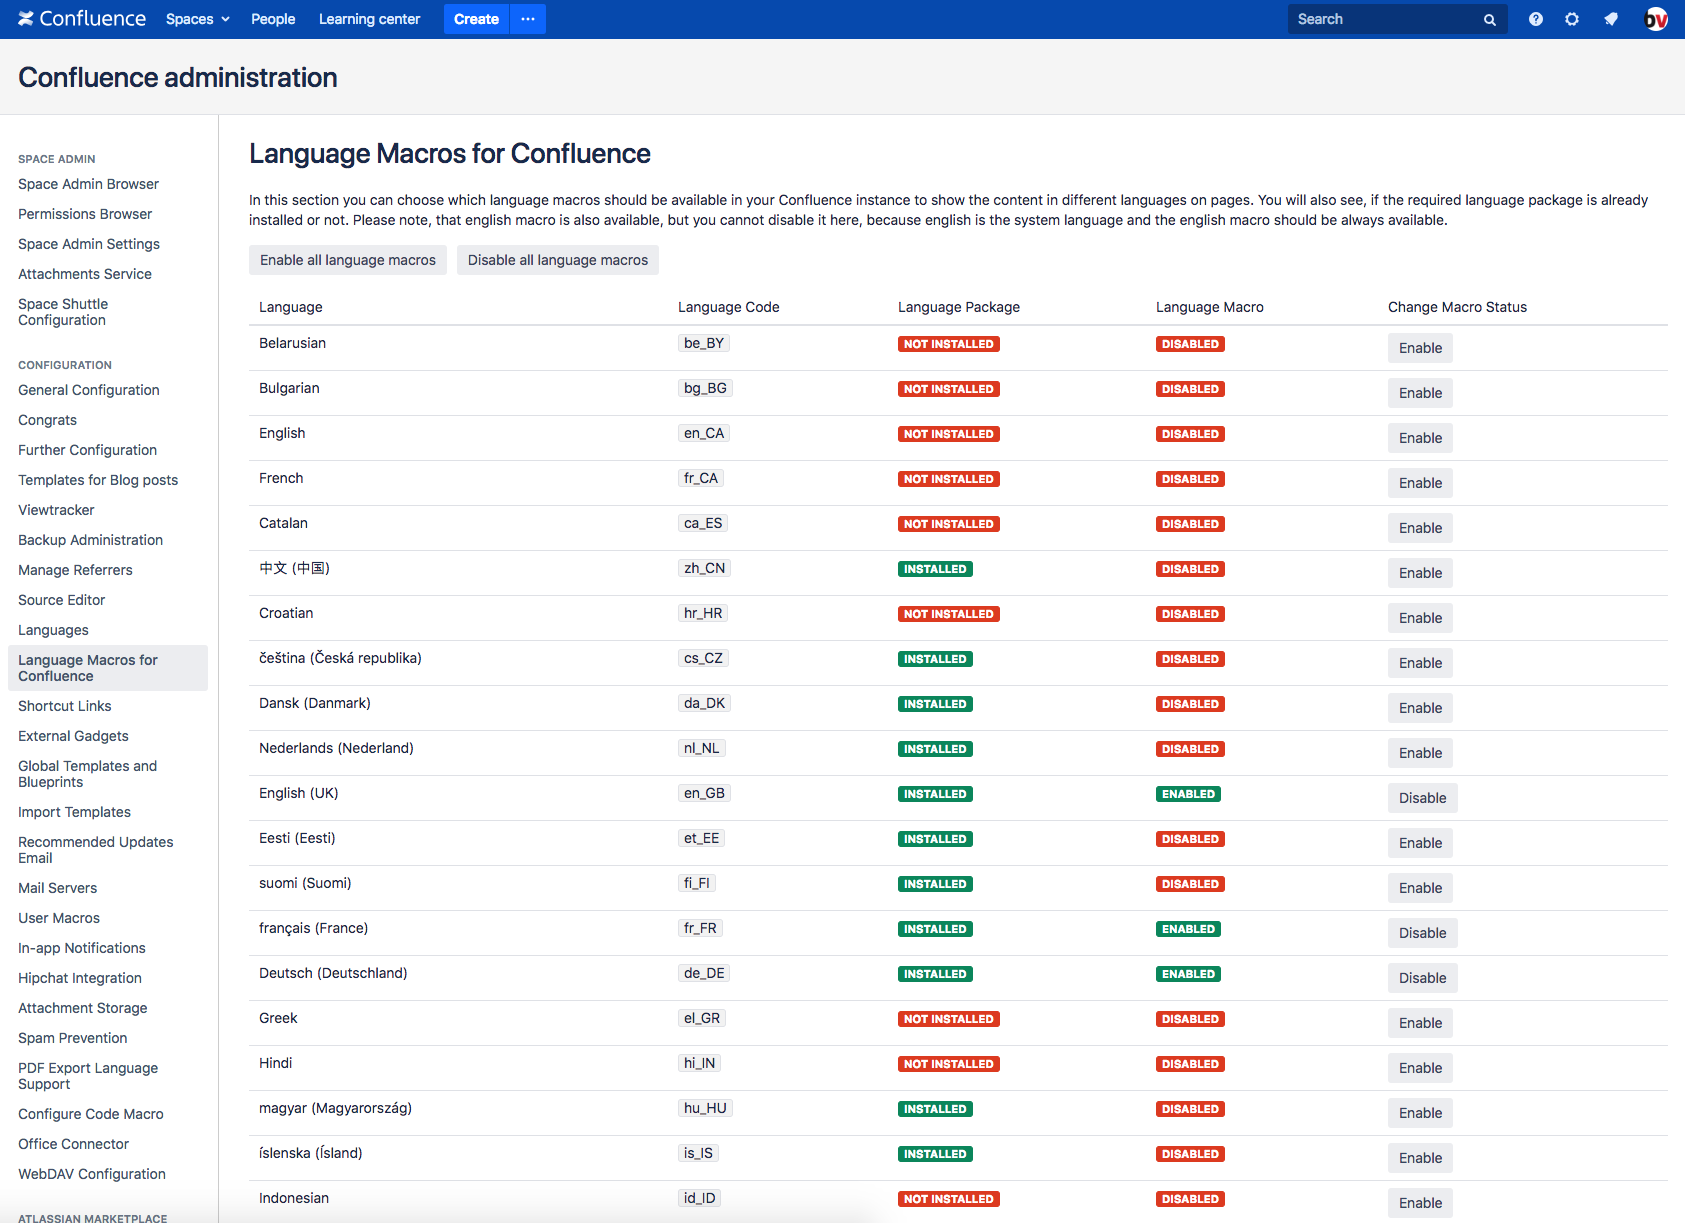Enable the Hindi language macro
The width and height of the screenshot is (1685, 1223).
tap(1419, 1067)
